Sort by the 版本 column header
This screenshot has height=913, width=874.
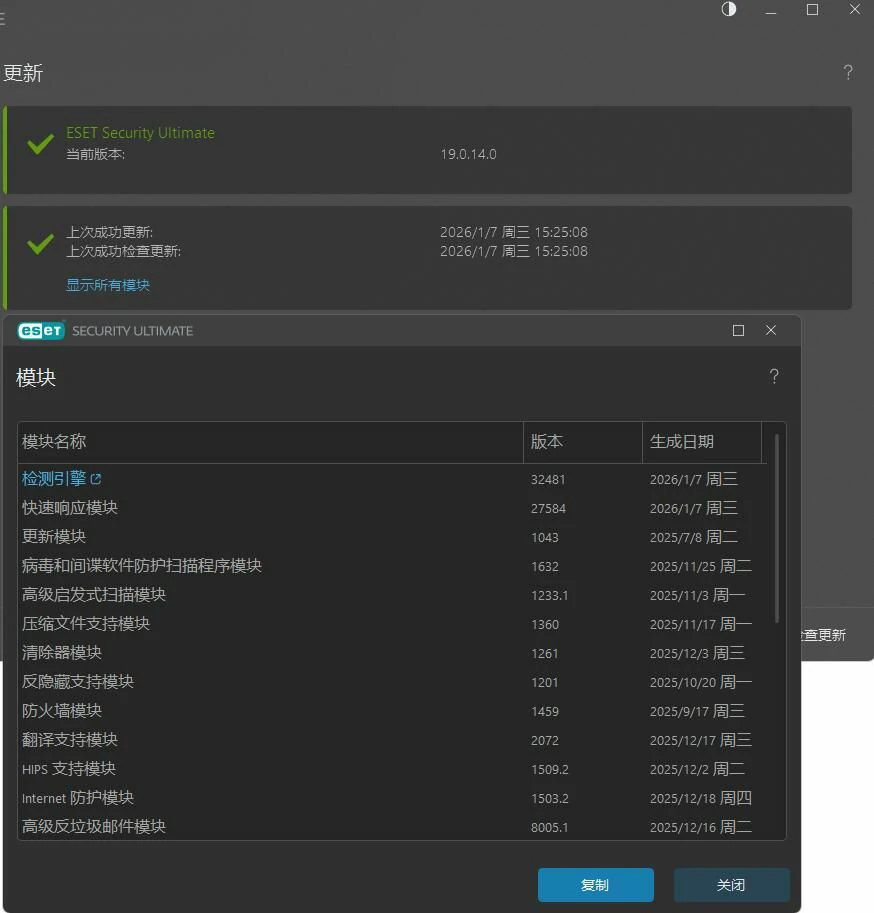click(582, 442)
